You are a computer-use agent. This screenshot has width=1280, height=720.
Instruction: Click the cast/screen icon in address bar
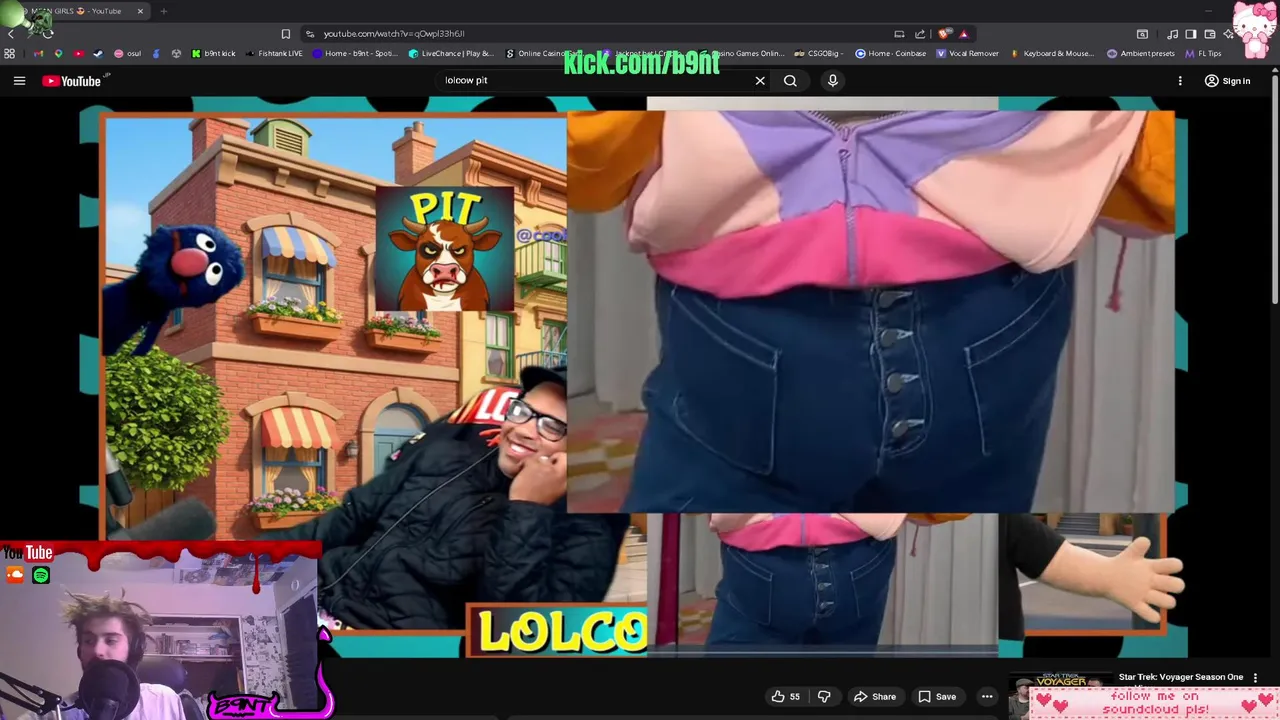(899, 34)
